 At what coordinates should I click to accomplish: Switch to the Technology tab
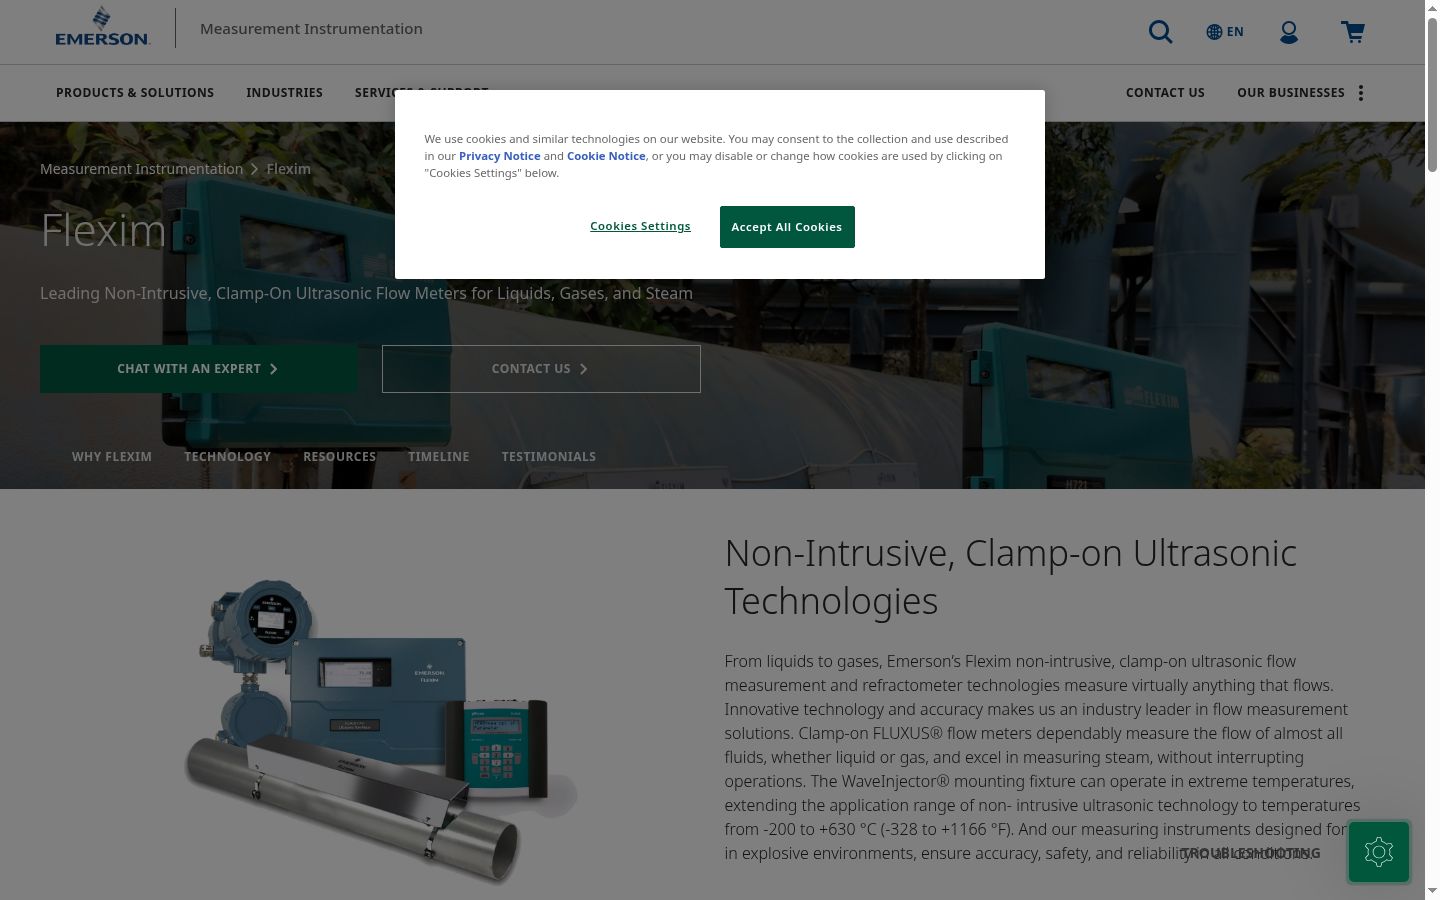point(227,457)
